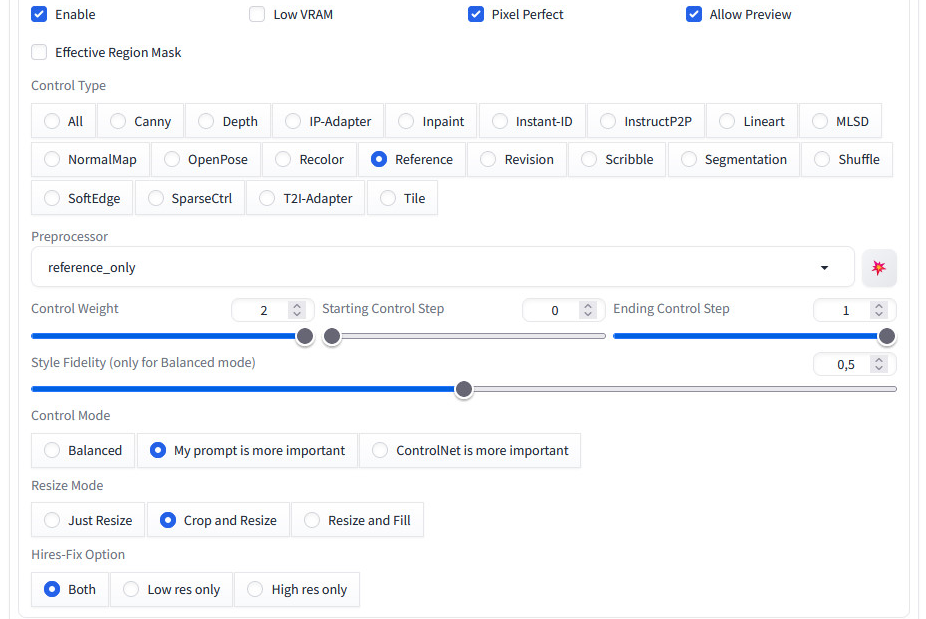Click the Style Fidelity slider handle
Screen dimensions: 926x619
464,389
